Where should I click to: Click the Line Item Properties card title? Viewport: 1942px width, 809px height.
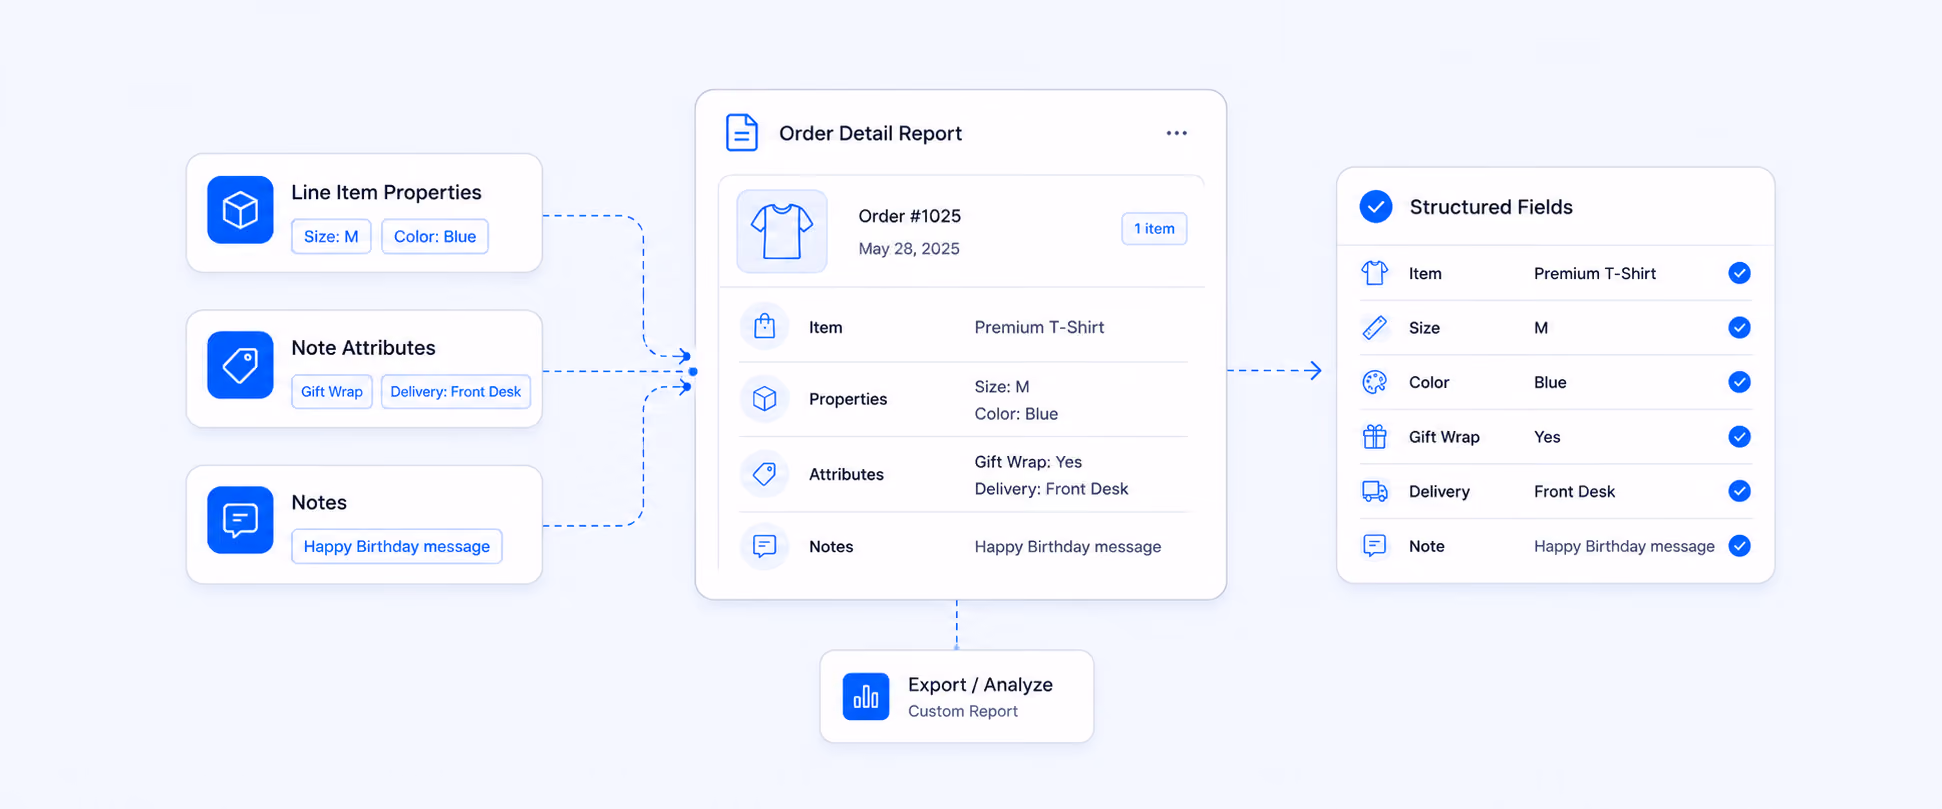(x=386, y=192)
